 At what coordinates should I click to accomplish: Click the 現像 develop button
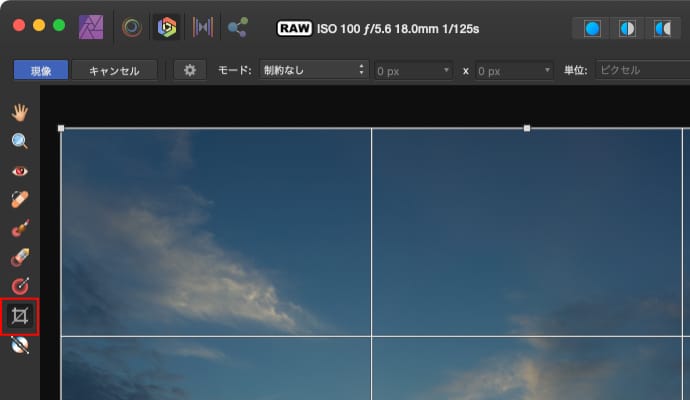(x=41, y=70)
